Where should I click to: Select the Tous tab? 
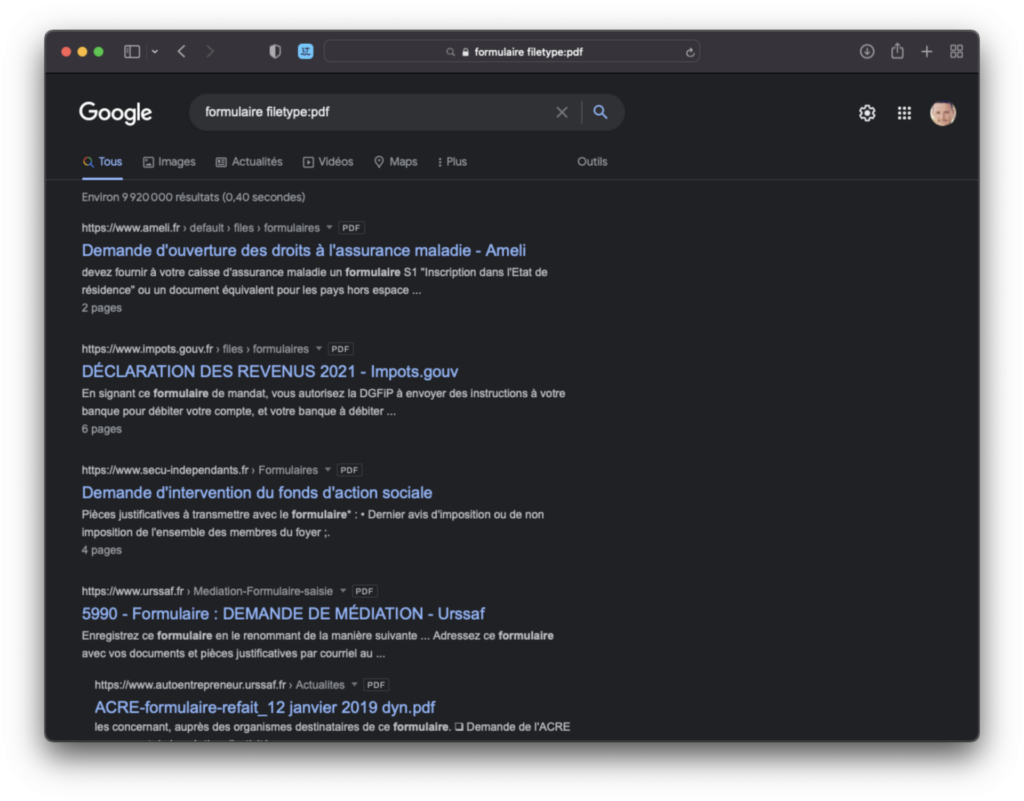click(103, 162)
